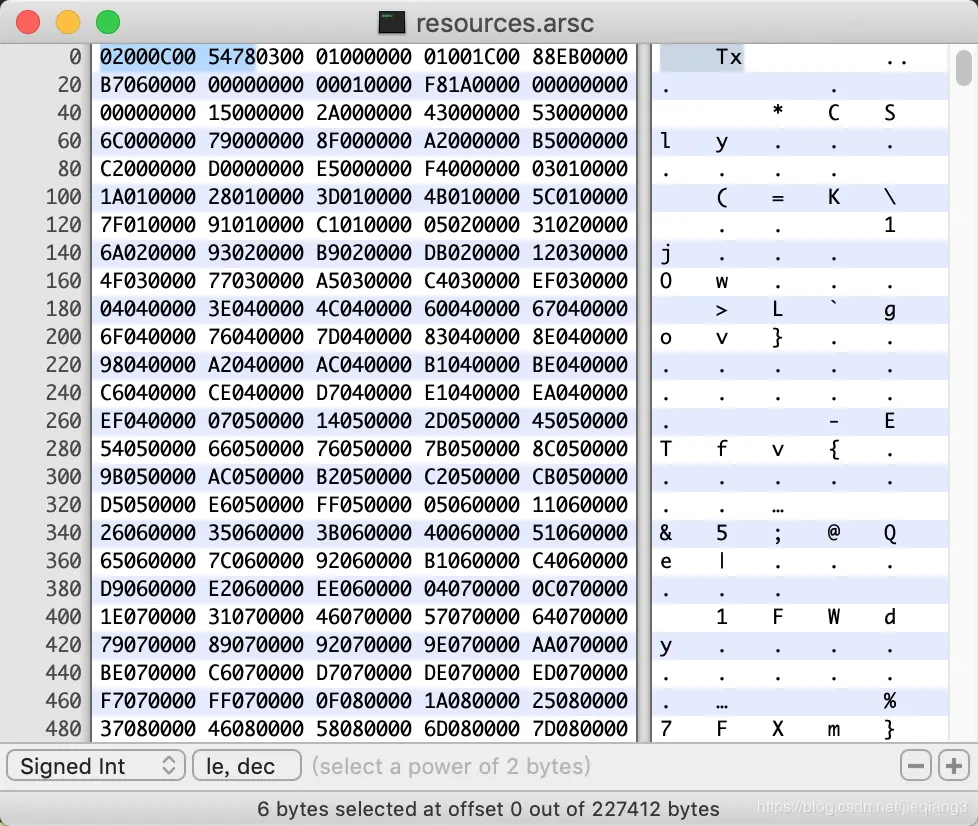
Task: Click hex group 26060000
Action: [x=148, y=533]
